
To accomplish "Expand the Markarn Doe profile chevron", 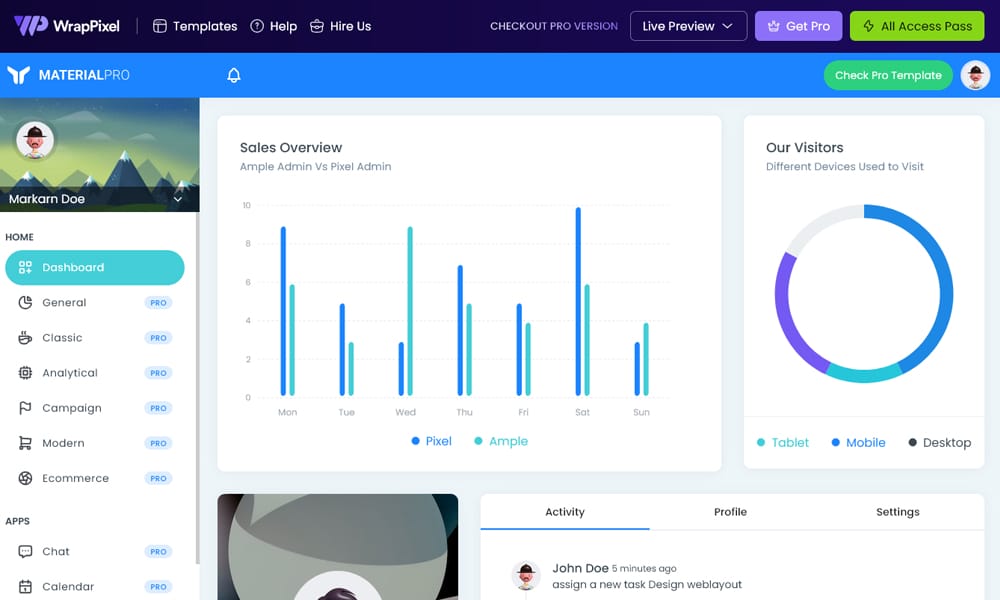I will tap(178, 199).
